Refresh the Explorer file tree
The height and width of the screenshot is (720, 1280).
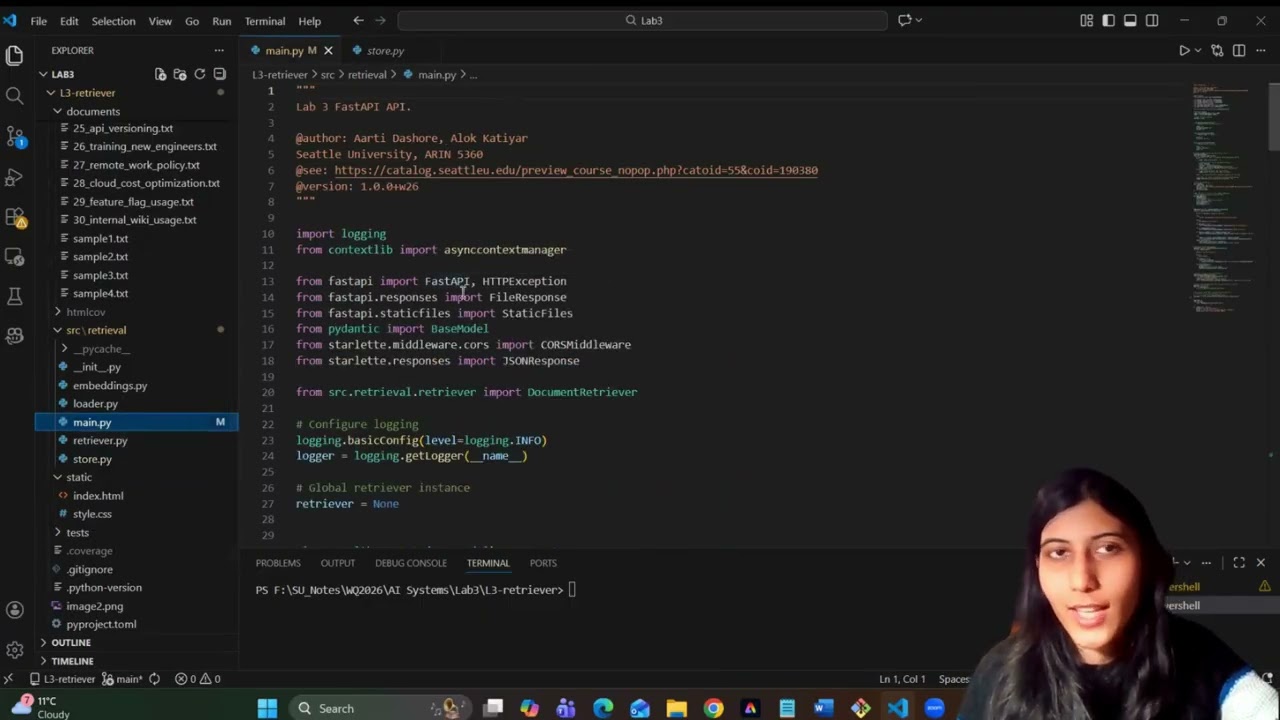point(200,74)
